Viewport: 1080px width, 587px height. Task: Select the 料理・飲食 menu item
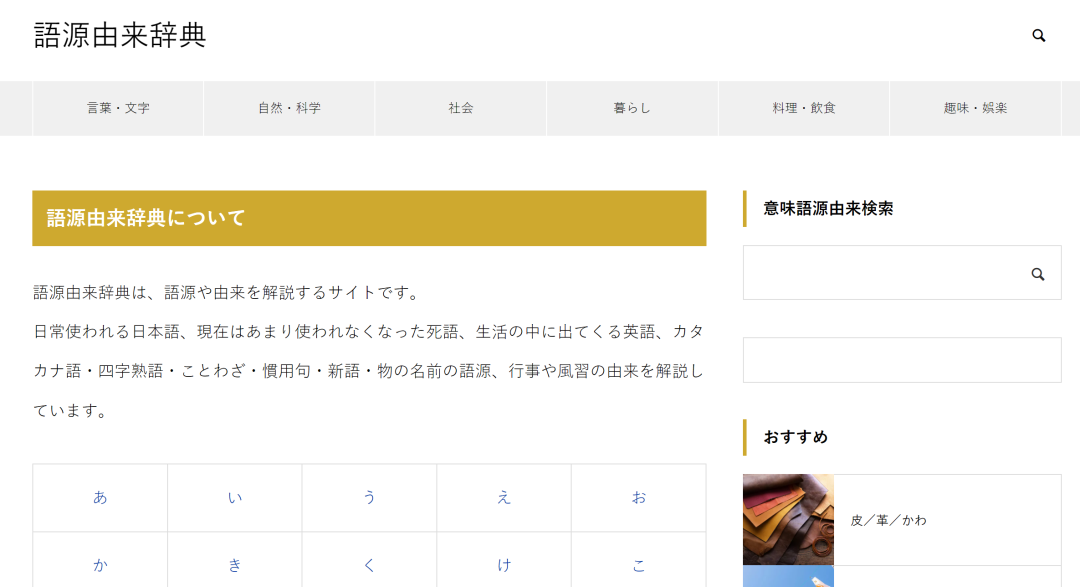coord(804,108)
